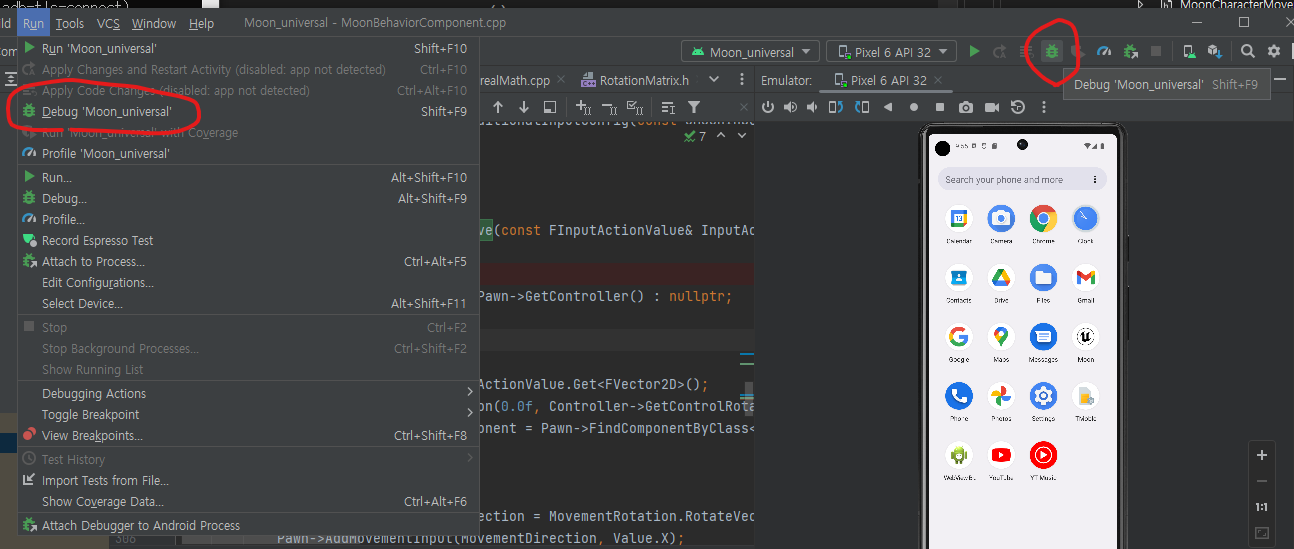Screen dimensions: 1294x549
Task: Open the Tools menu
Action: [x=70, y=23]
